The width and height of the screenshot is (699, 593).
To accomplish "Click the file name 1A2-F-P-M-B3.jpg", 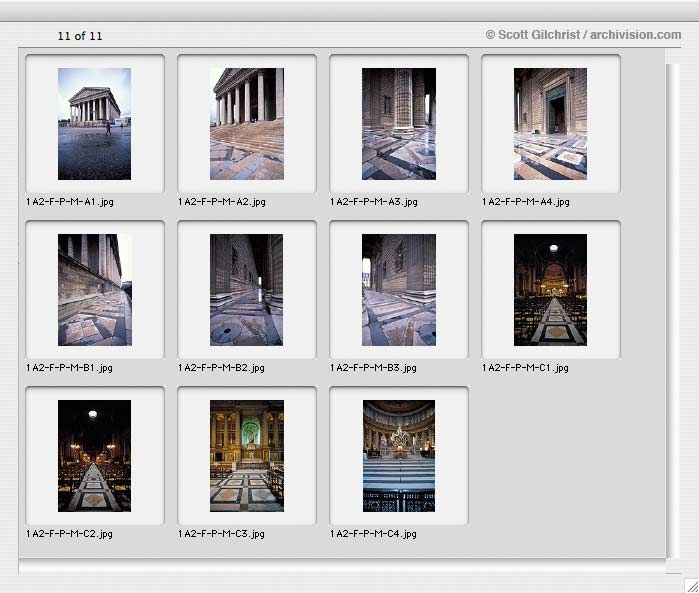I will click(x=374, y=368).
